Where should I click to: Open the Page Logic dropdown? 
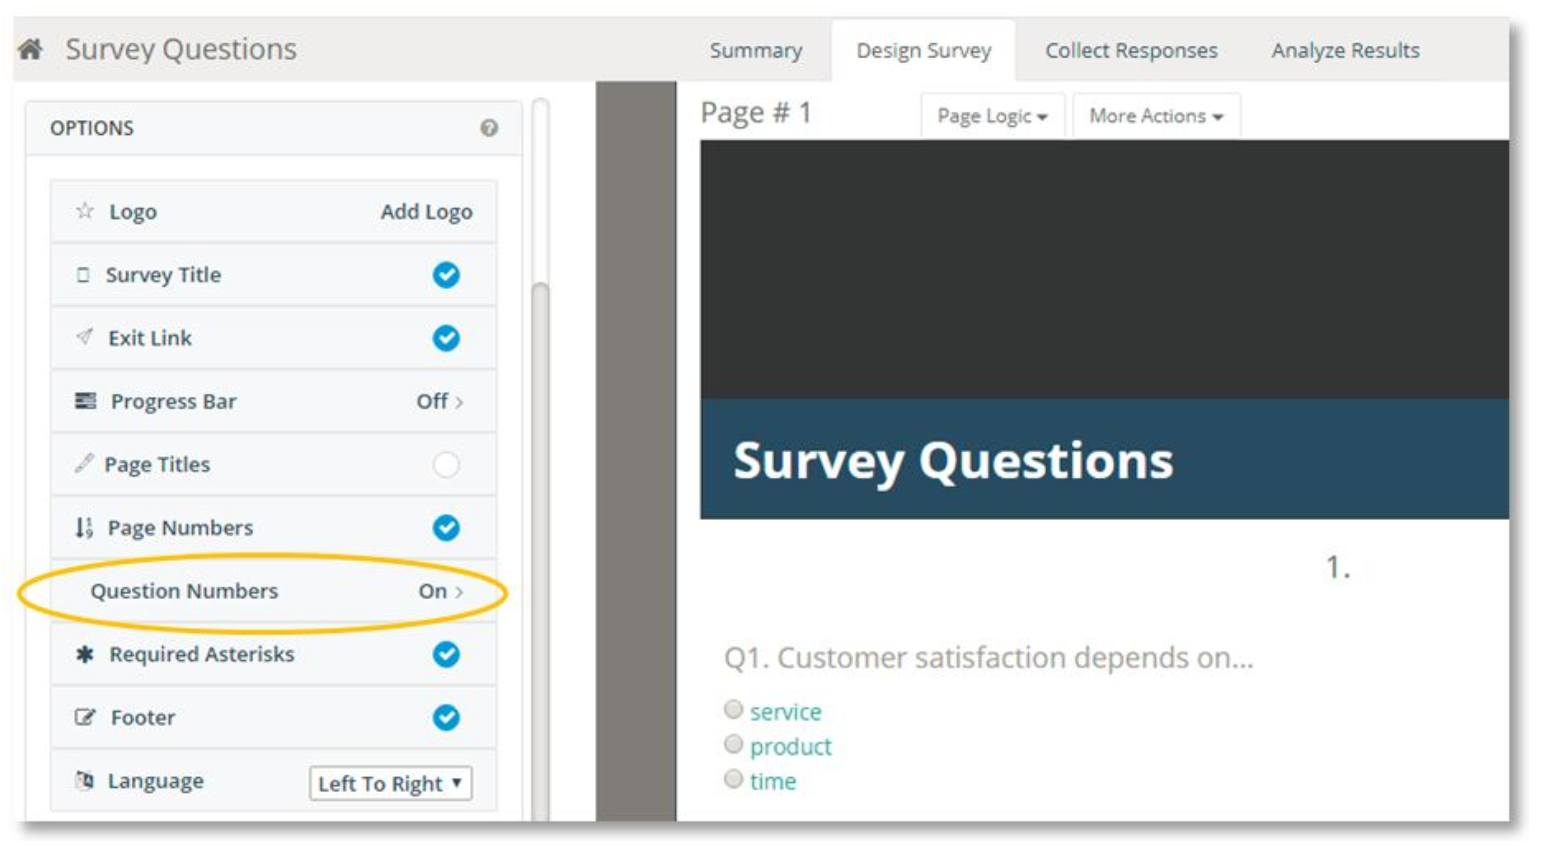pyautogui.click(x=992, y=116)
